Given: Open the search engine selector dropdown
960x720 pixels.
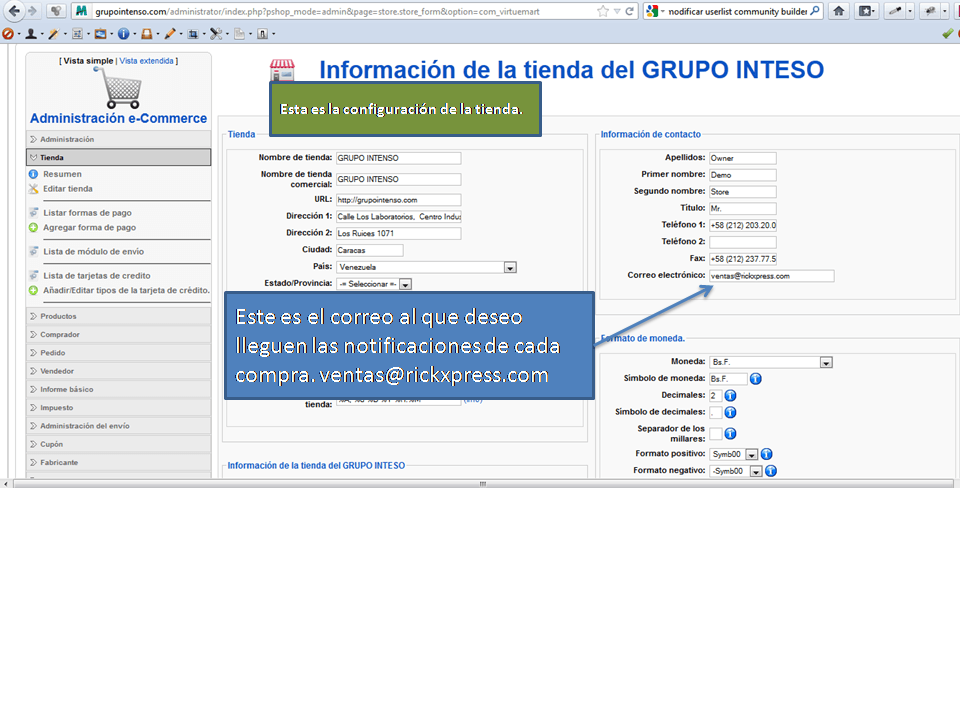Looking at the screenshot, I should pos(654,11).
